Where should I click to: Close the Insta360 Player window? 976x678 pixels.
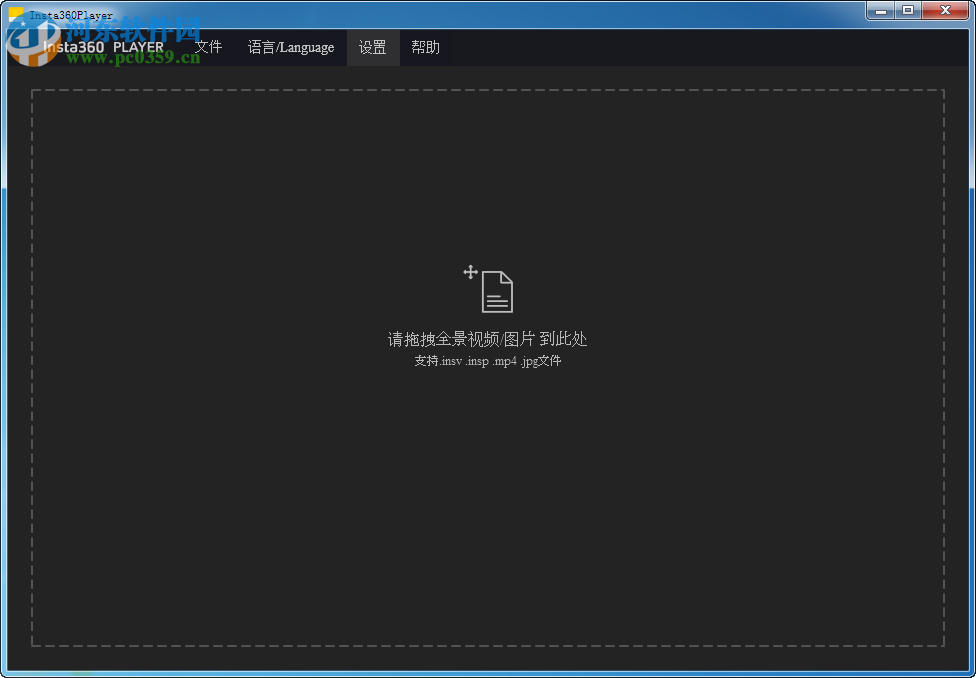pos(944,10)
